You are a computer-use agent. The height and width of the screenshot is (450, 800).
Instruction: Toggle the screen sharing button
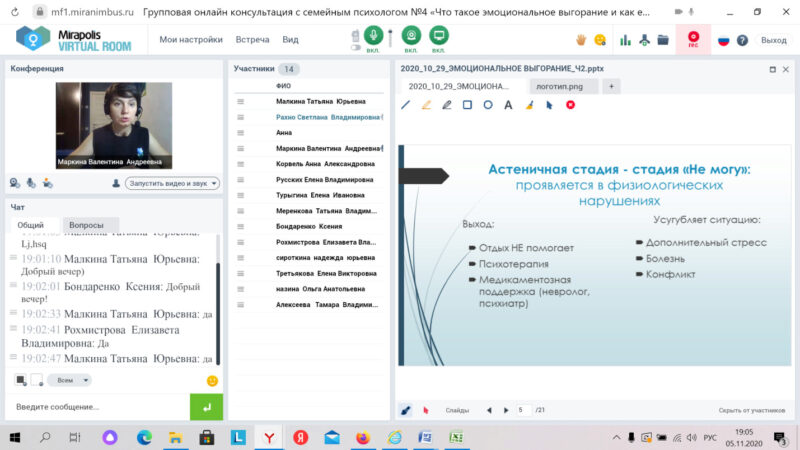coord(438,35)
